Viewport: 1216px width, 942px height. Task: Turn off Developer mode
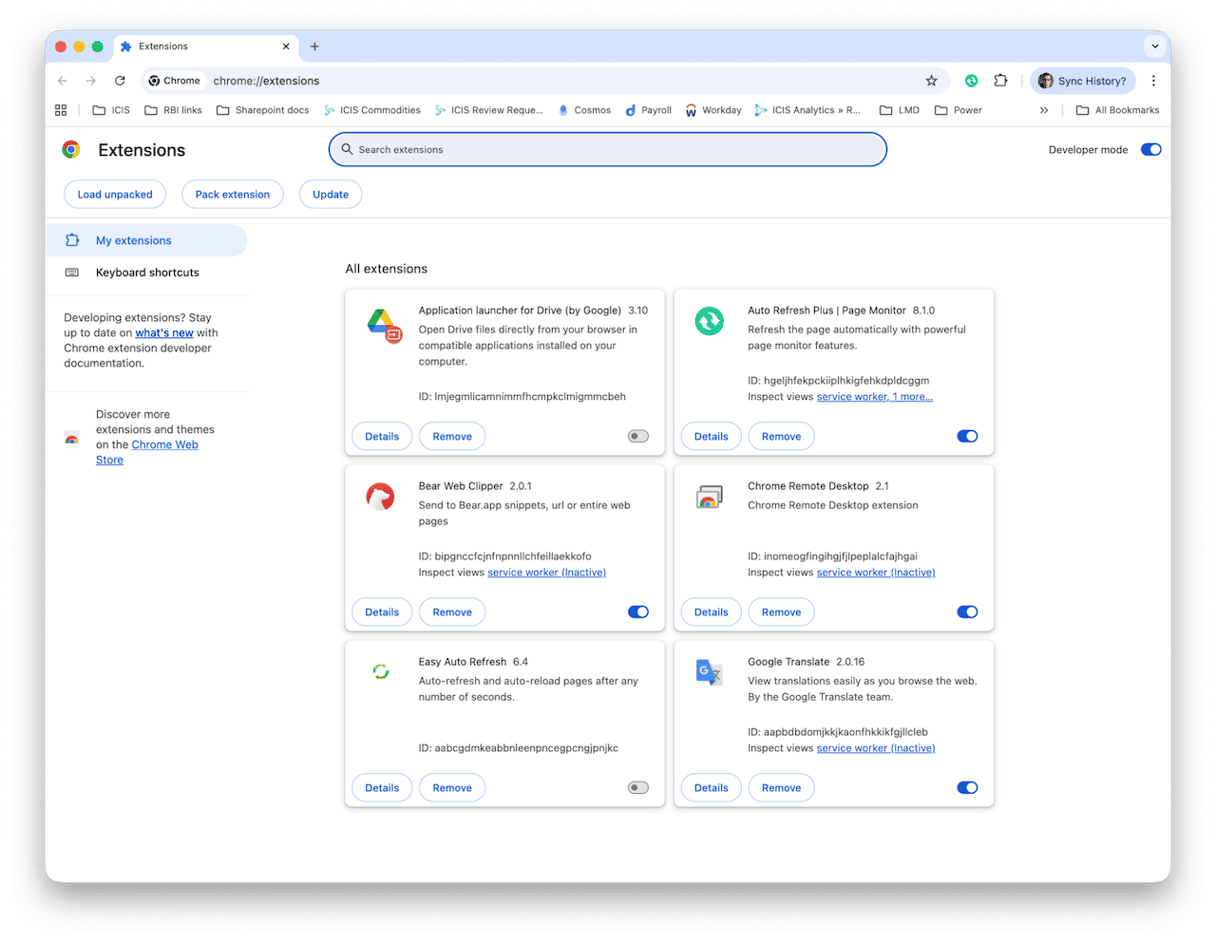1151,150
